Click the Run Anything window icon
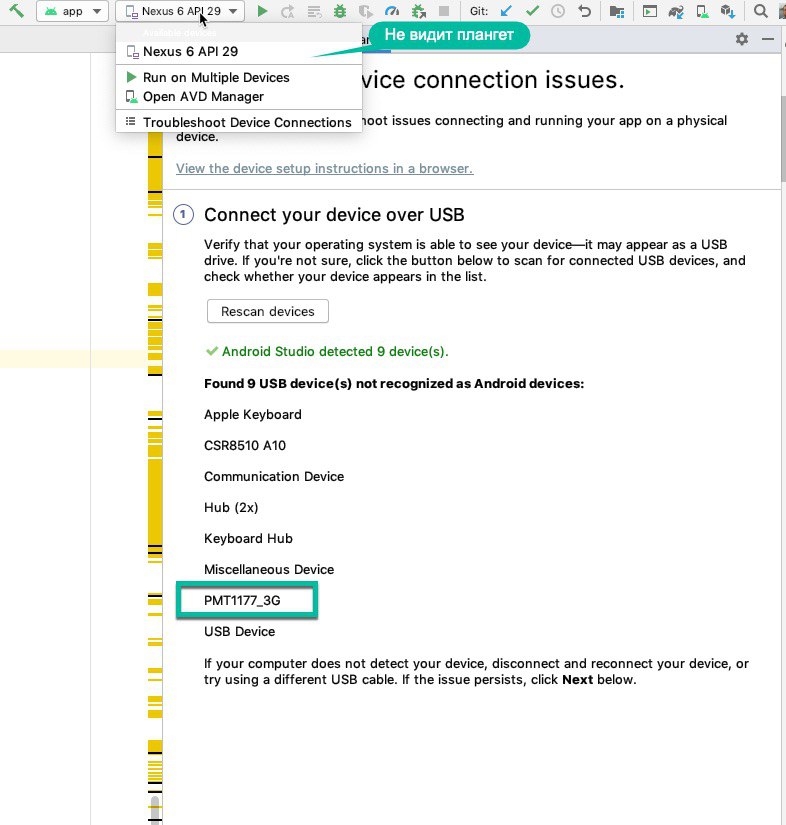The width and height of the screenshot is (786, 825). 650,11
